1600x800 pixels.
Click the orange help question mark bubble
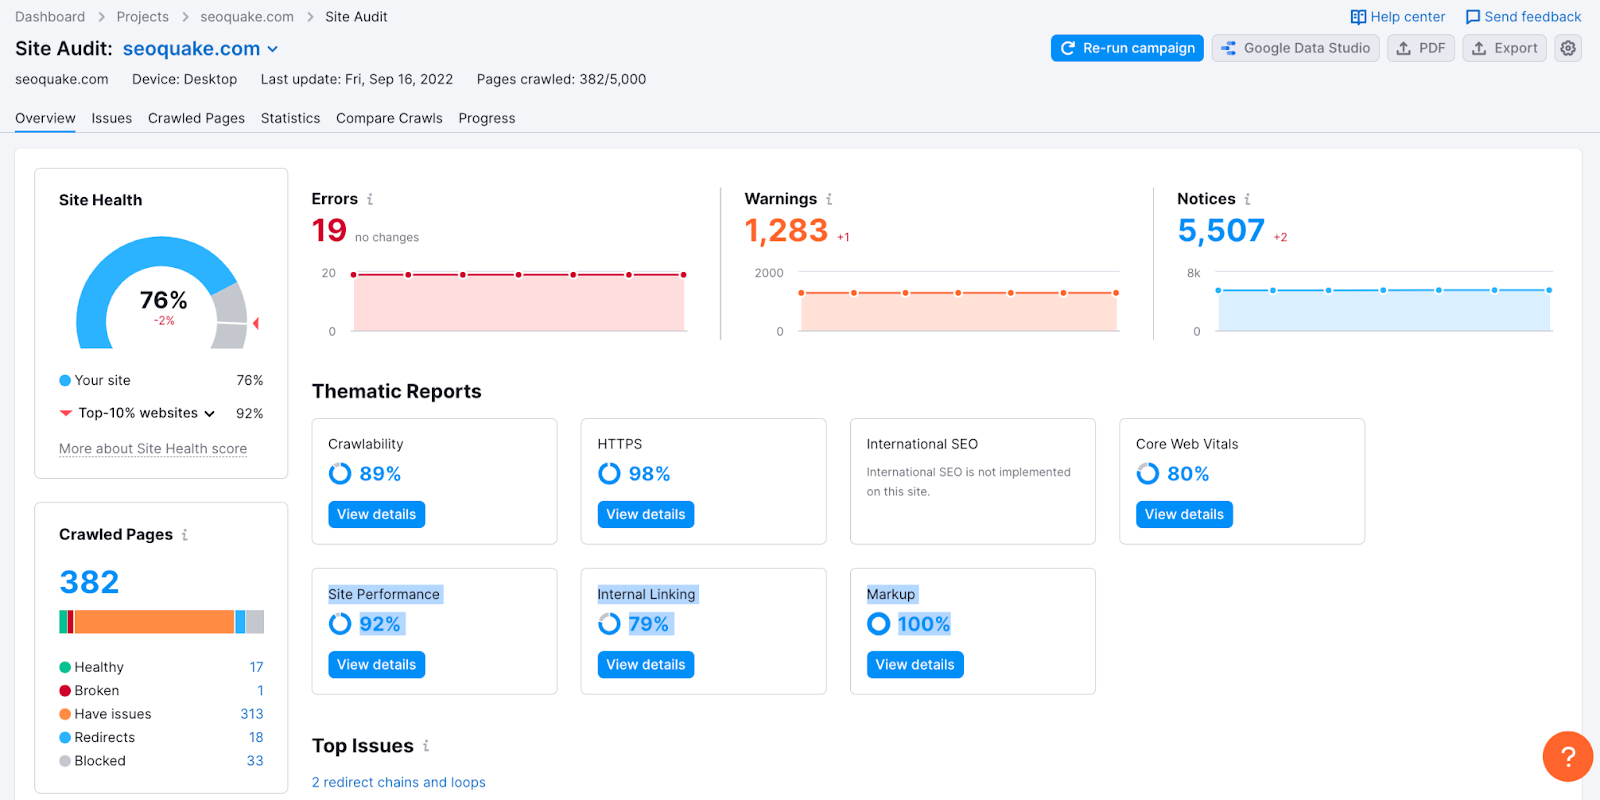[x=1567, y=756]
